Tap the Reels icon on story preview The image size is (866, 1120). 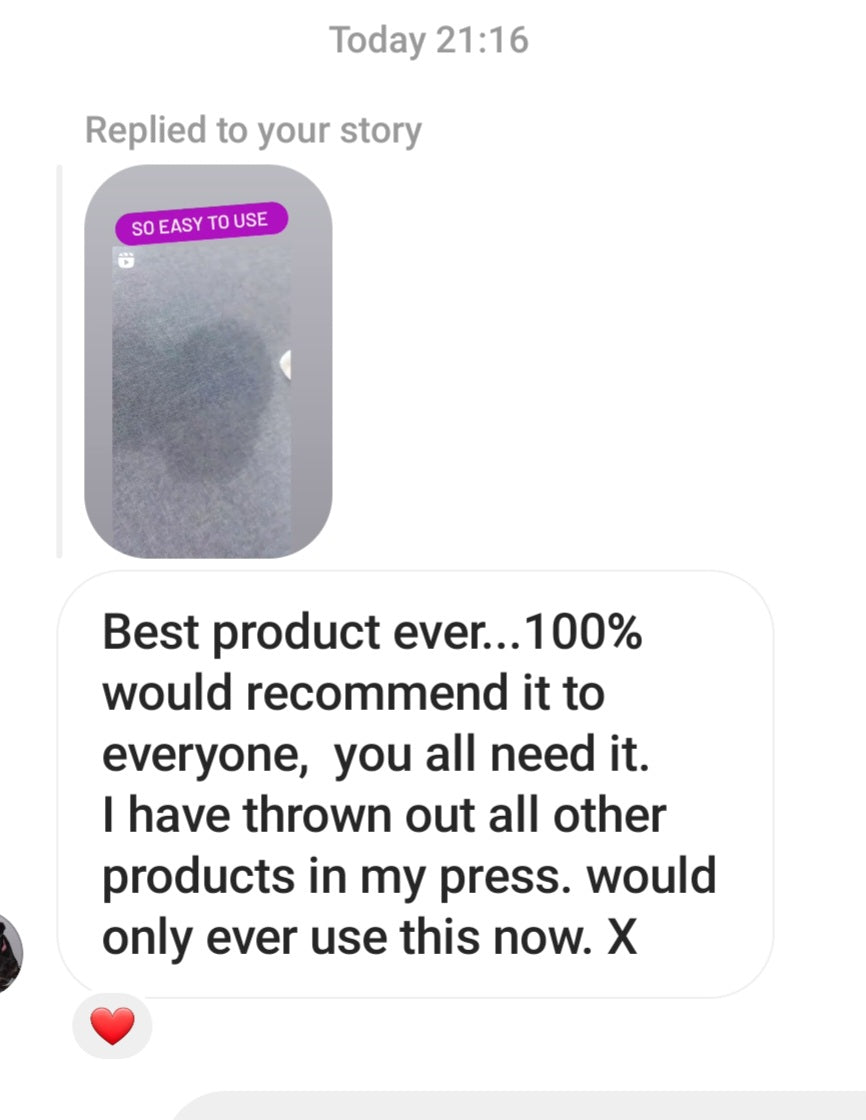tap(126, 259)
